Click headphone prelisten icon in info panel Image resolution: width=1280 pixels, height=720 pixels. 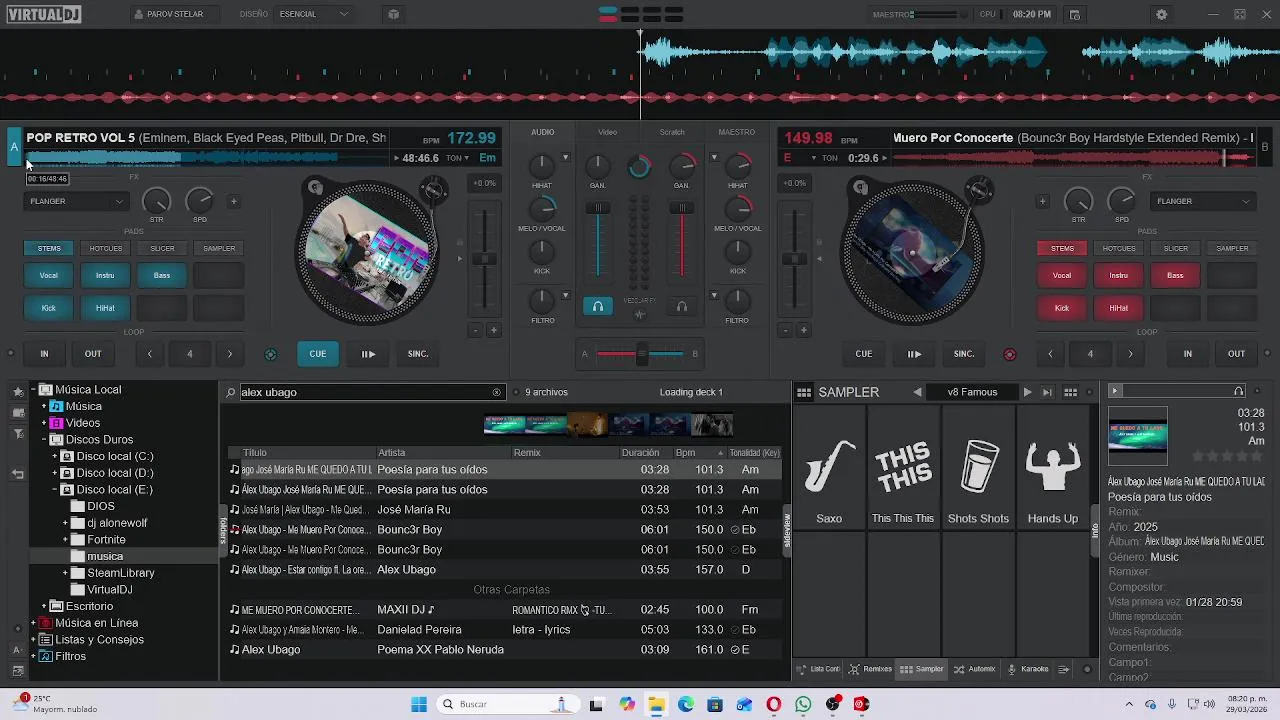(x=1239, y=391)
